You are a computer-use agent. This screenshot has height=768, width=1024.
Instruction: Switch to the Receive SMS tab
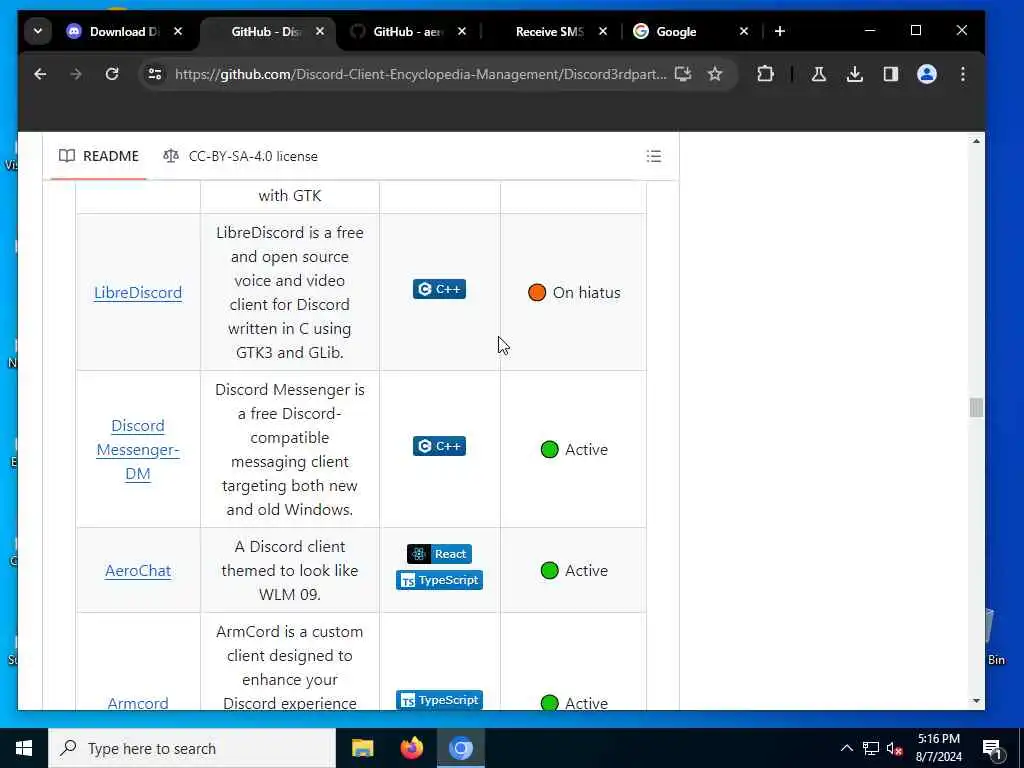[x=549, y=31]
